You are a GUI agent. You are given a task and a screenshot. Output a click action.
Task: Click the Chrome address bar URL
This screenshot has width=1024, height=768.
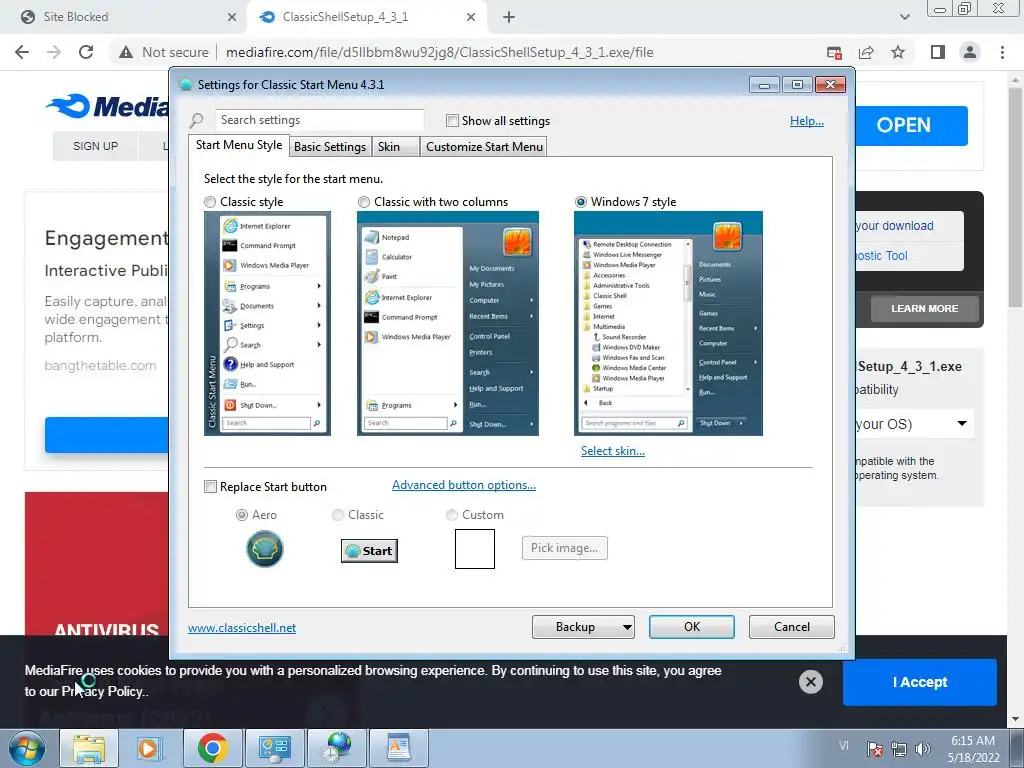pyautogui.click(x=440, y=52)
